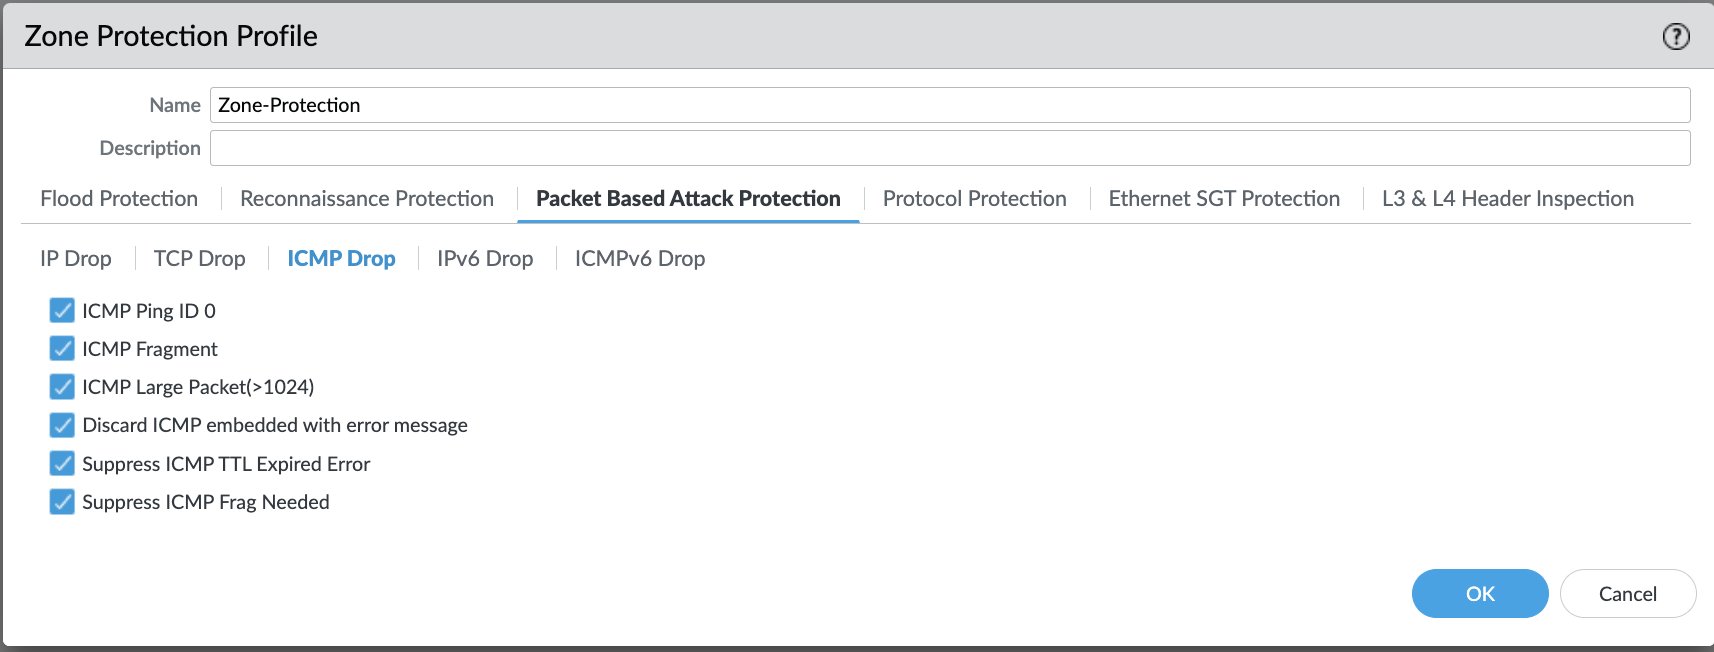Click the Name input field
1714x652 pixels.
pyautogui.click(x=950, y=105)
